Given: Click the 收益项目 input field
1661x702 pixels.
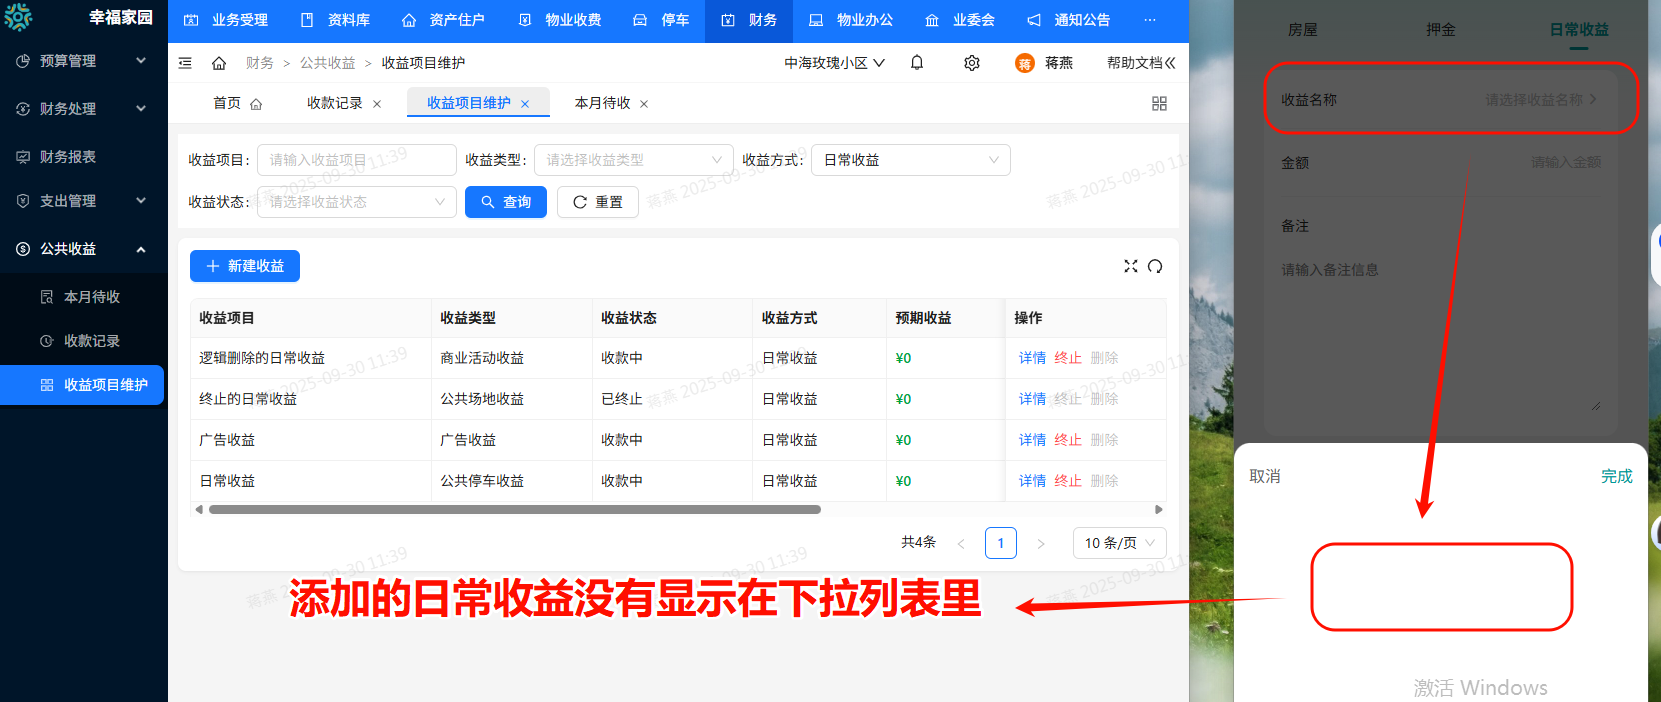Looking at the screenshot, I should pyautogui.click(x=356, y=160).
